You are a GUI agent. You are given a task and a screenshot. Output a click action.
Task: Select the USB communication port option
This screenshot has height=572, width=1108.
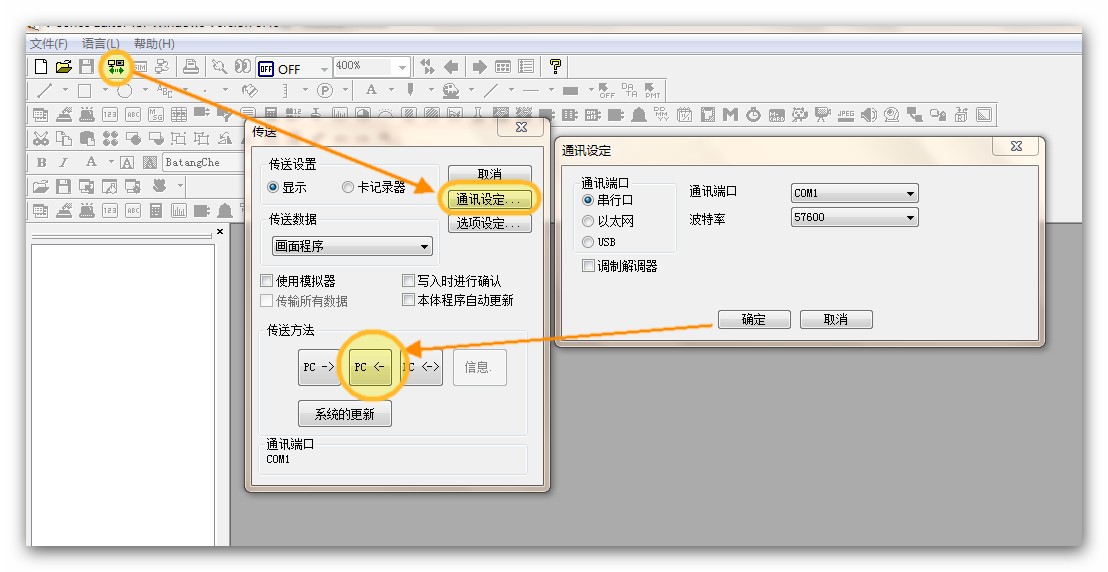(x=588, y=242)
